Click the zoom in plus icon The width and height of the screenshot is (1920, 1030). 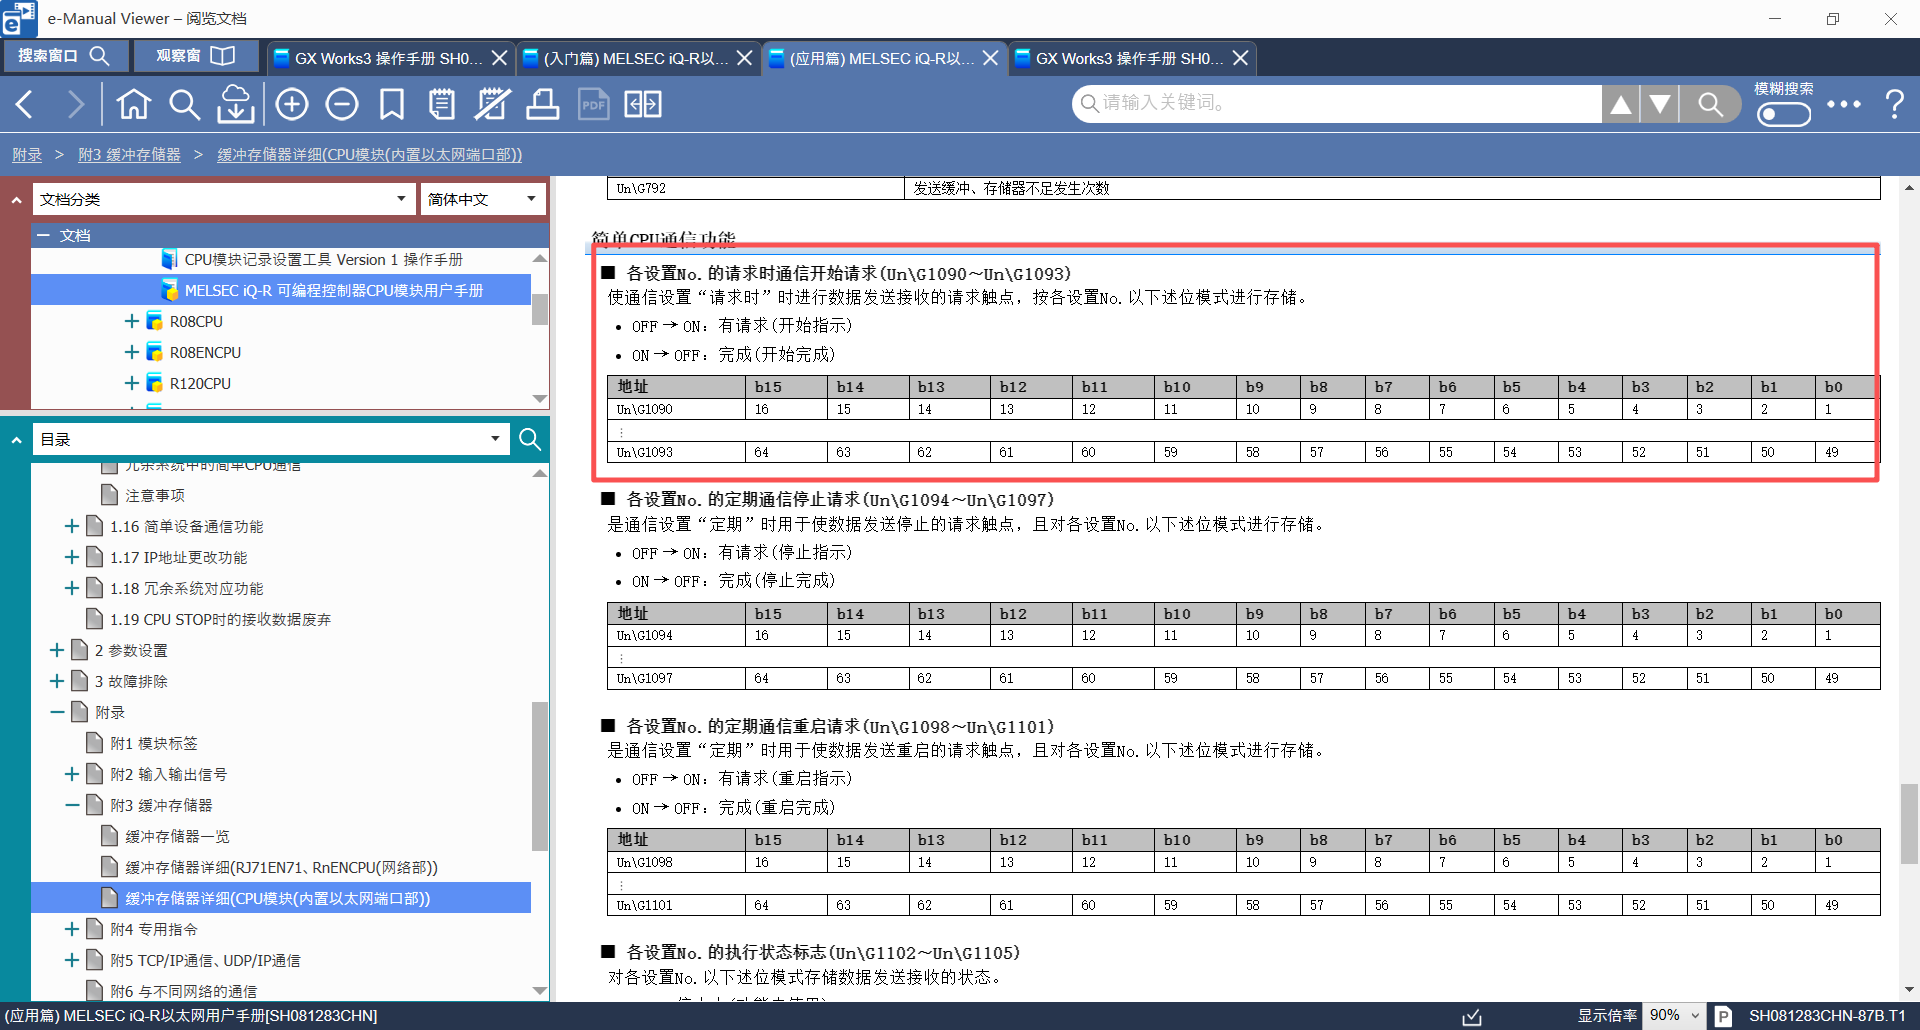pos(291,104)
